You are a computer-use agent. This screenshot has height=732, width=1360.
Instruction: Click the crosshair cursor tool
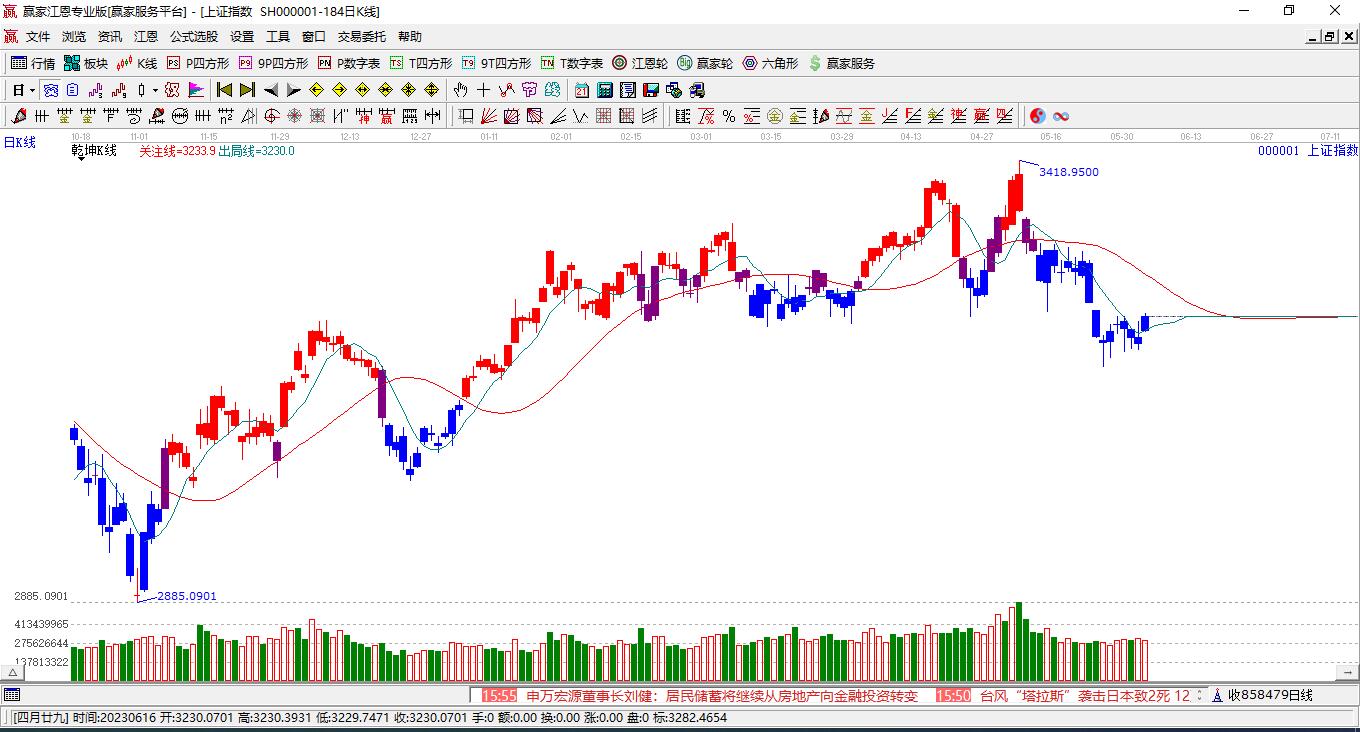click(x=484, y=90)
